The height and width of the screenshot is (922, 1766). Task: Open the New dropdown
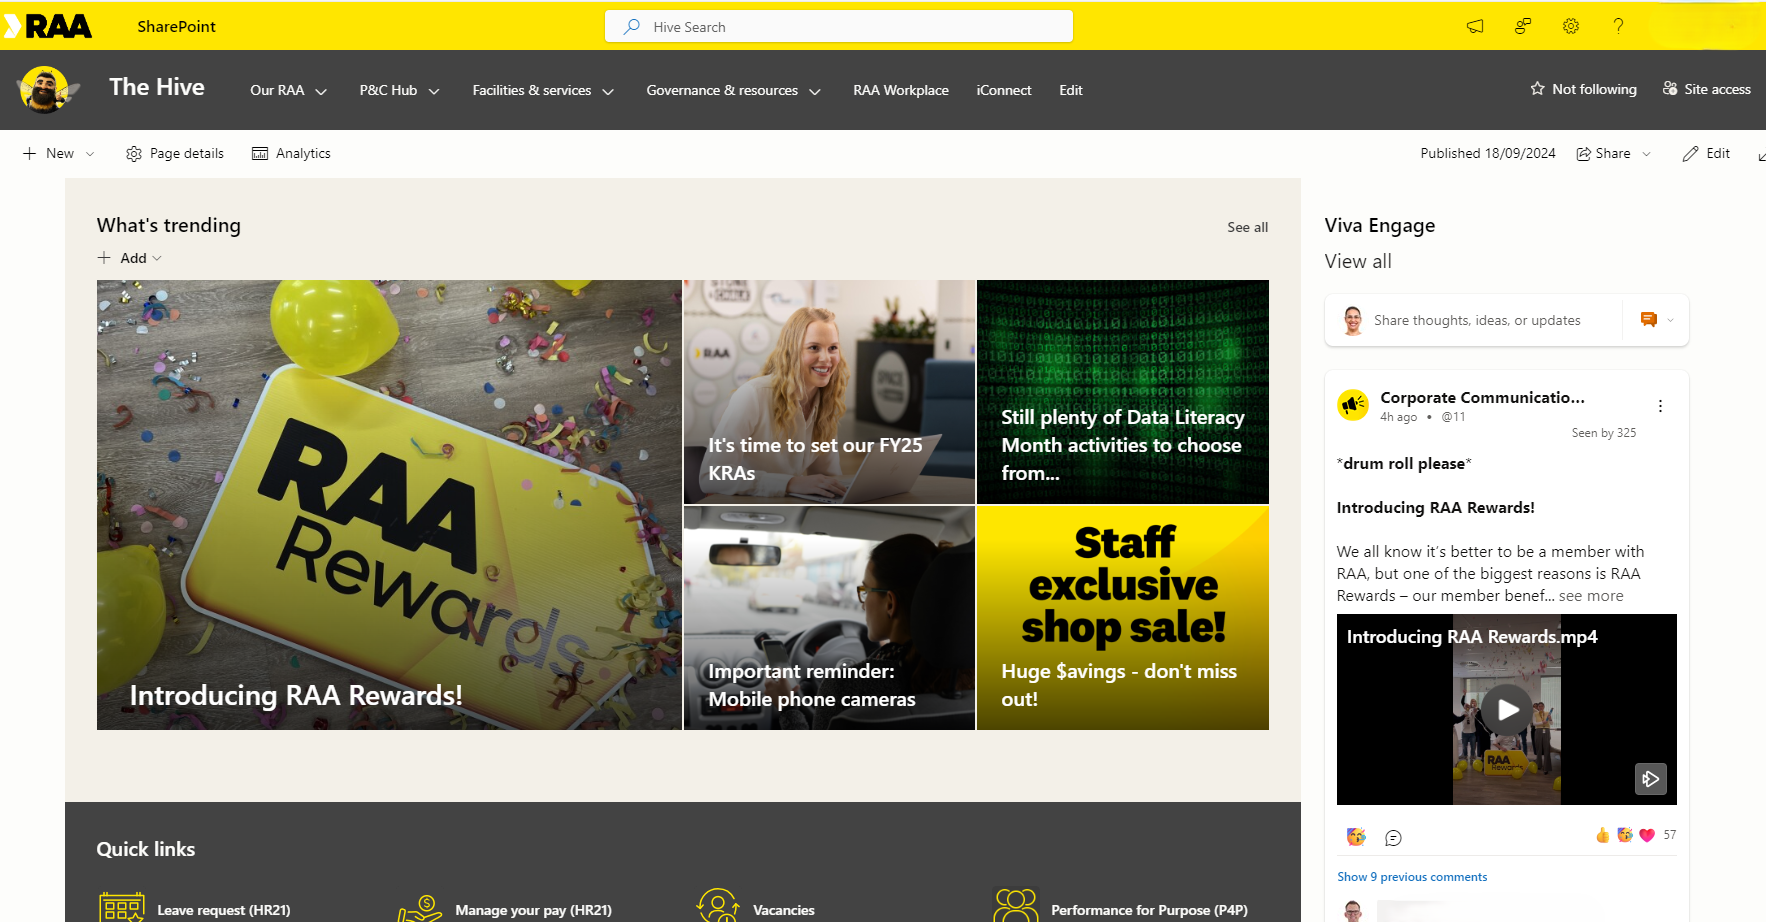pyautogui.click(x=58, y=154)
